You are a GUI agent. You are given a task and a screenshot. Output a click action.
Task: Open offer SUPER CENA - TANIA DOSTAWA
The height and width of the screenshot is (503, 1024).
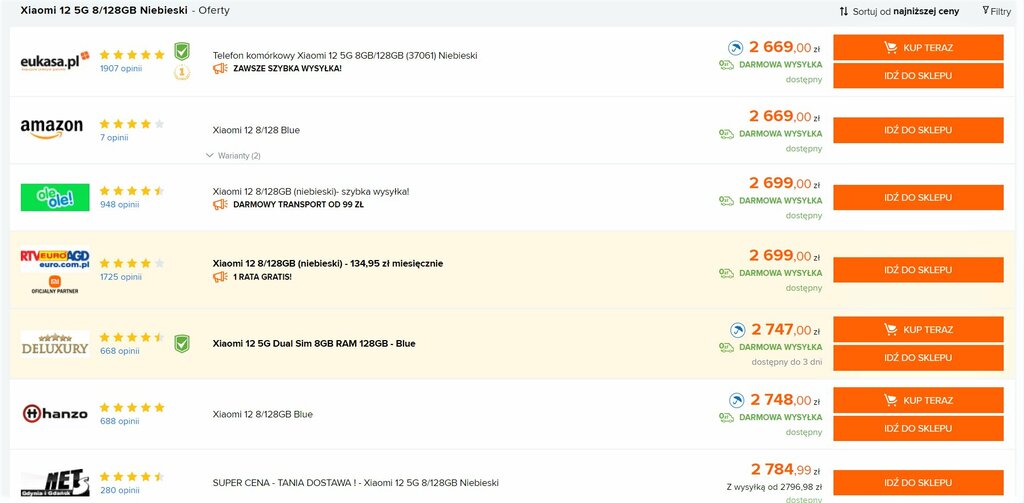point(355,483)
